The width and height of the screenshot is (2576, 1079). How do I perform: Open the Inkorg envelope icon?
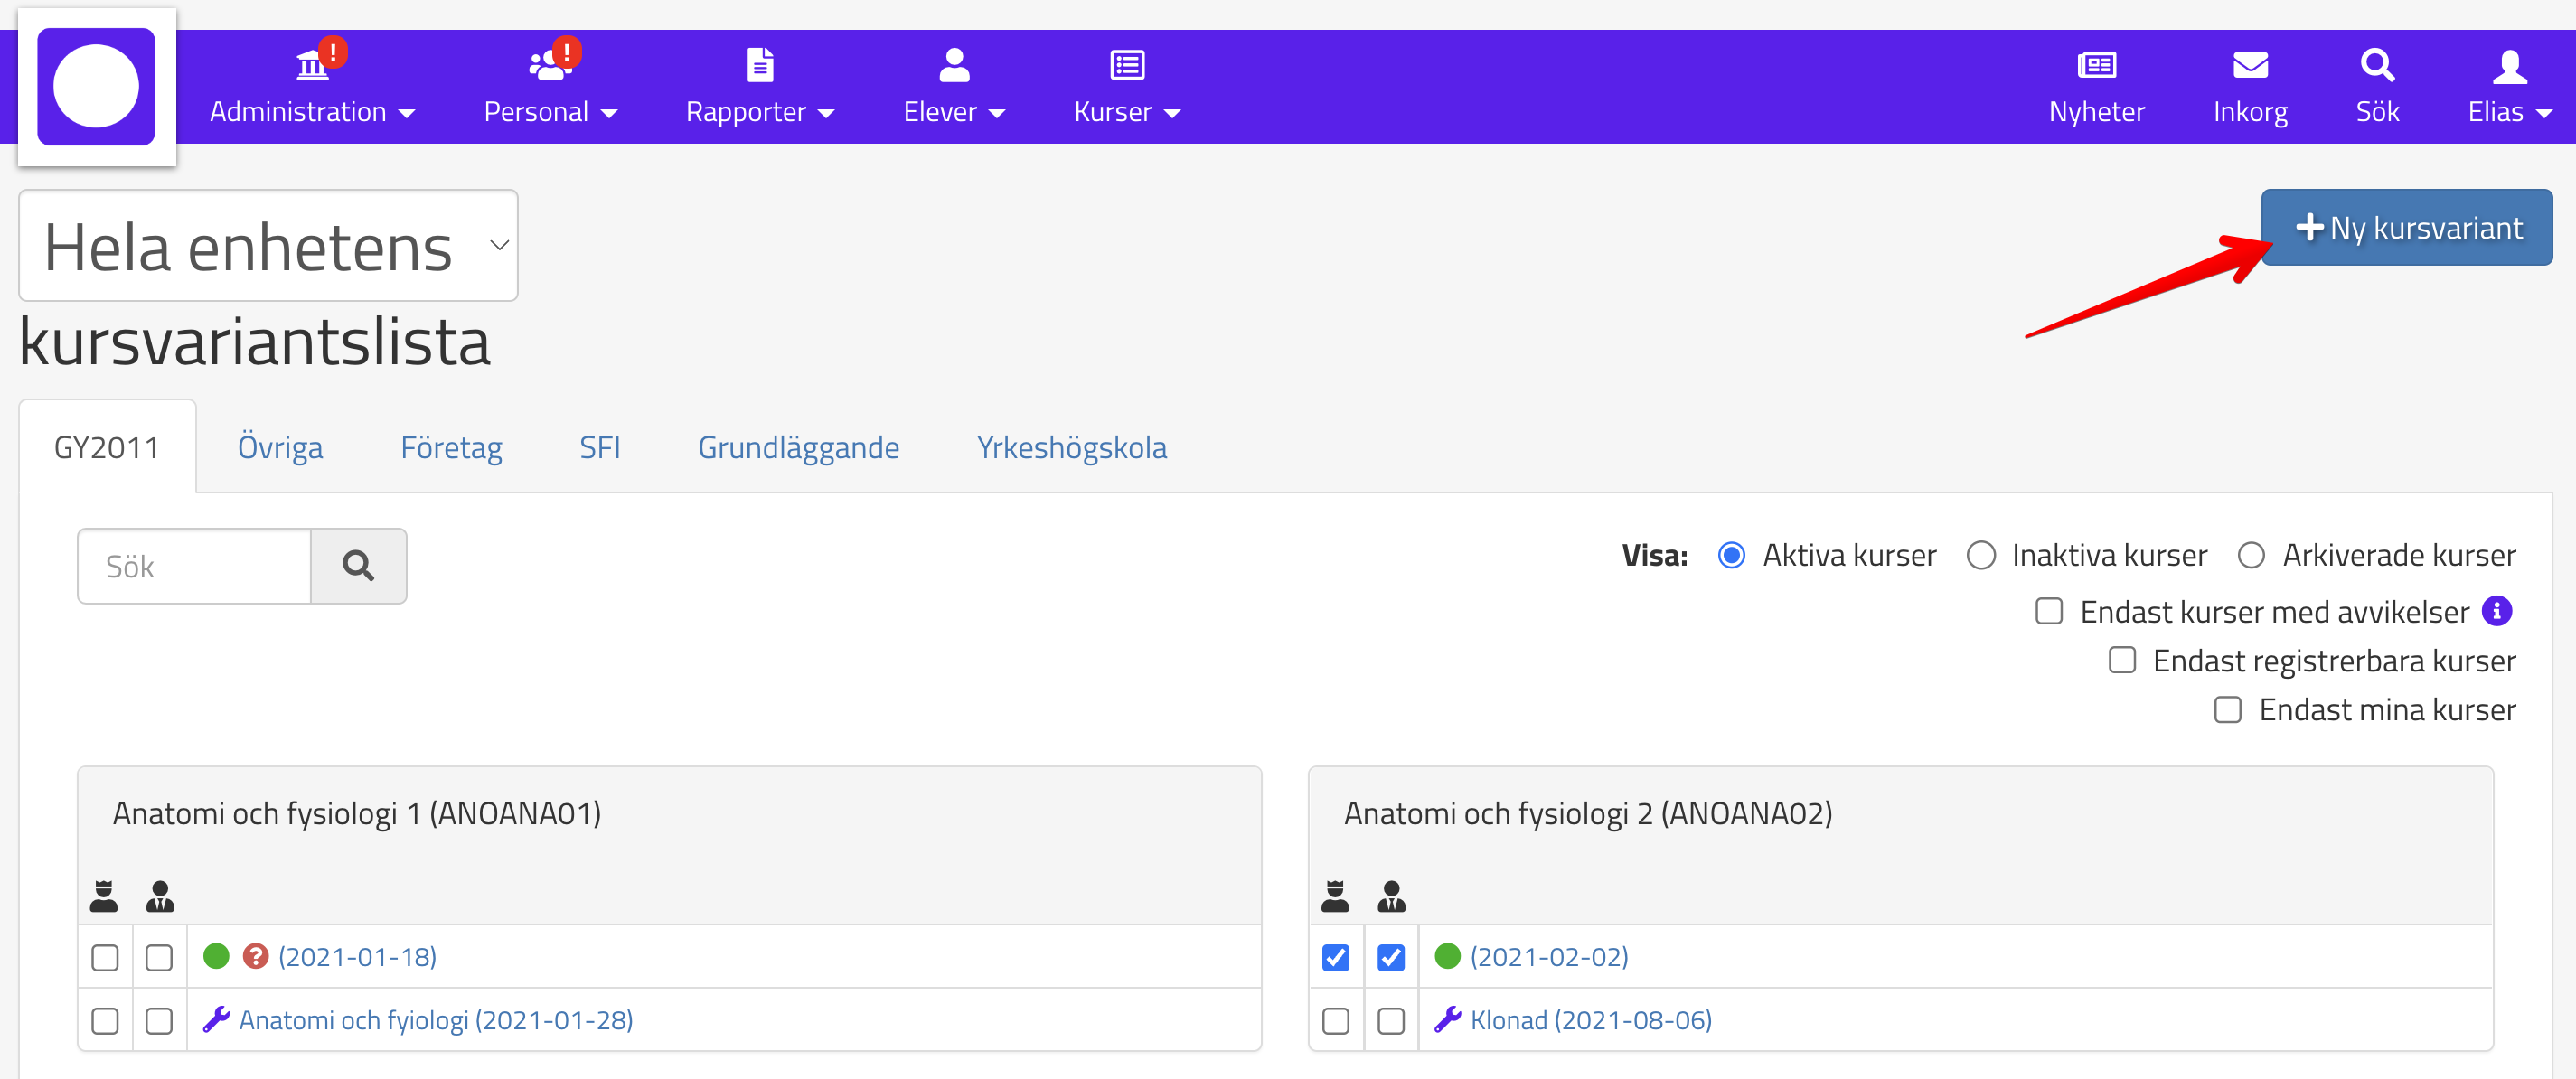point(2249,66)
